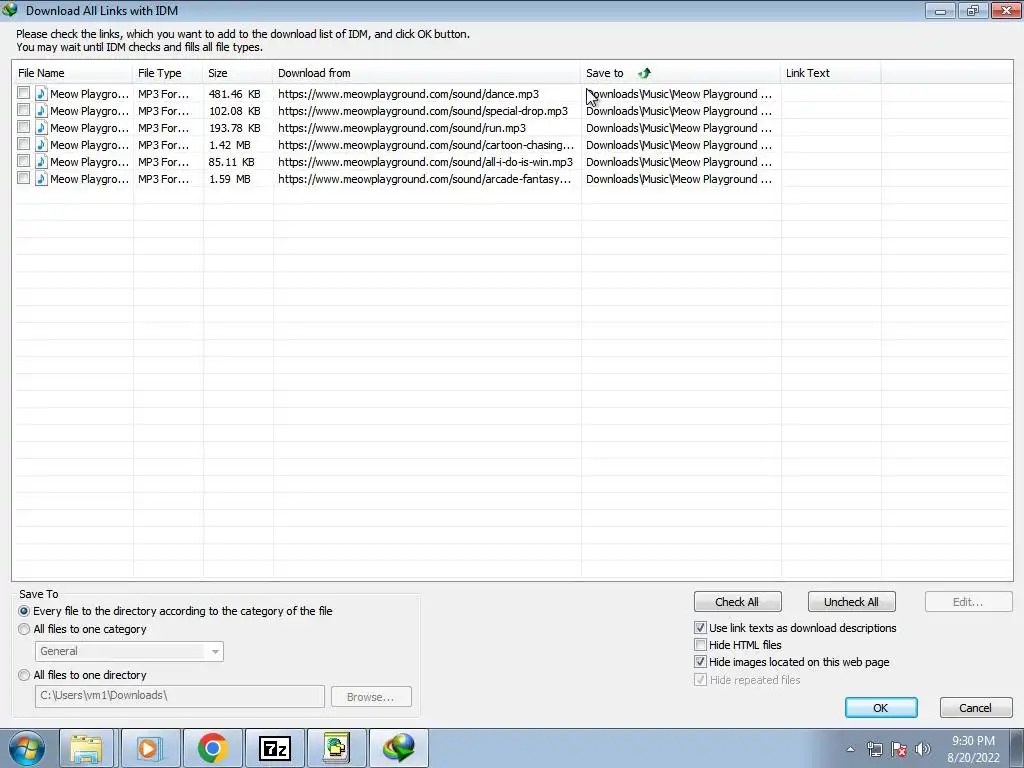Click the 1.42 MB size cell
This screenshot has width=1024, height=768.
[230, 145]
